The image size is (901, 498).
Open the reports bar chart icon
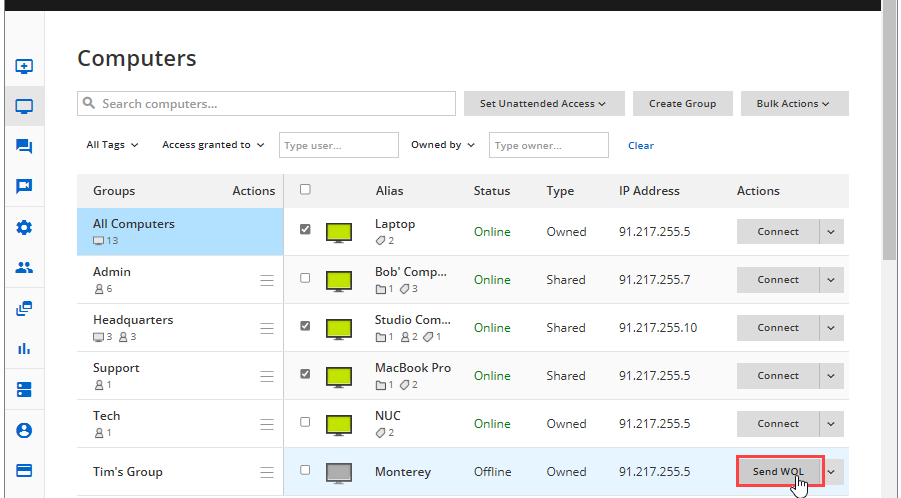pos(24,349)
